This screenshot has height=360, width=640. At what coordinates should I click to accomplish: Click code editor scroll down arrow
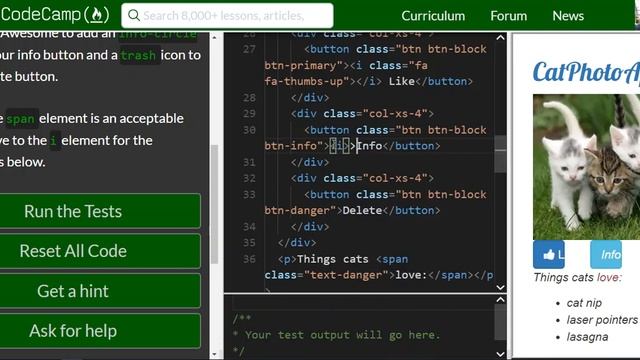[x=500, y=287]
